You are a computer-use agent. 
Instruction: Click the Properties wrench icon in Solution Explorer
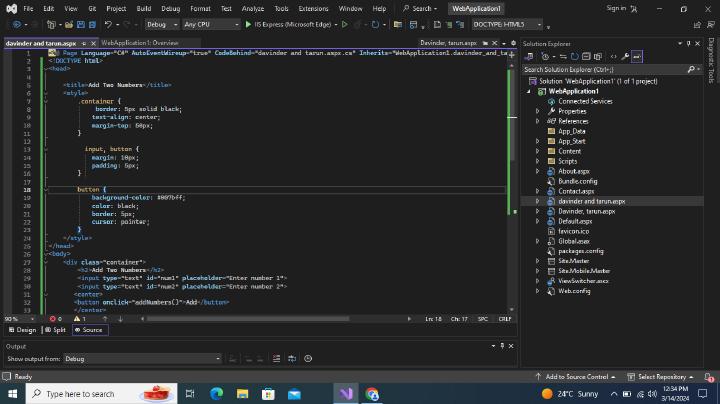point(625,56)
